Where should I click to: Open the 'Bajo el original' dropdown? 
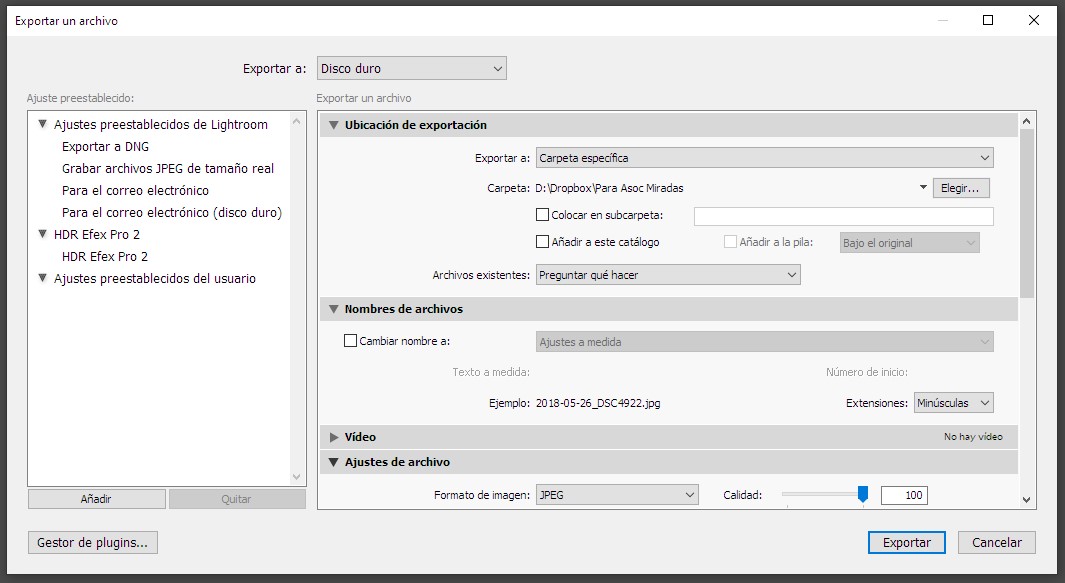[x=909, y=243]
